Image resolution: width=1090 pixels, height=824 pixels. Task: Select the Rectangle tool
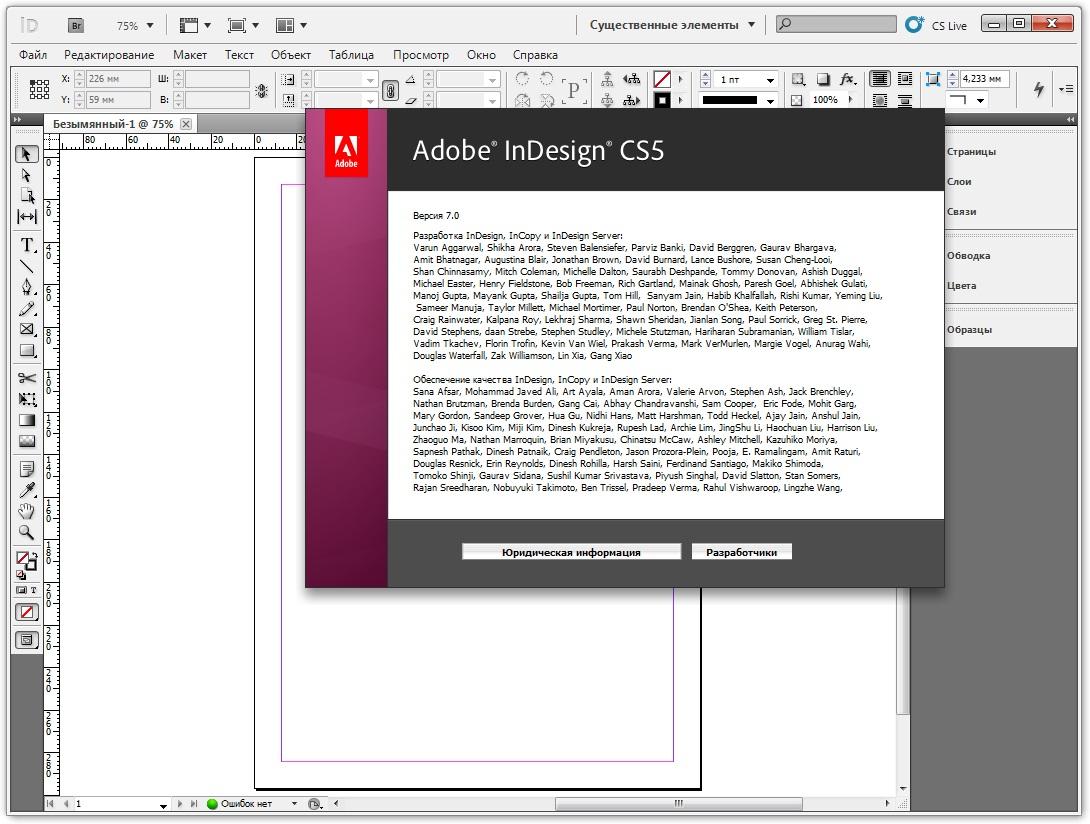(x=26, y=350)
